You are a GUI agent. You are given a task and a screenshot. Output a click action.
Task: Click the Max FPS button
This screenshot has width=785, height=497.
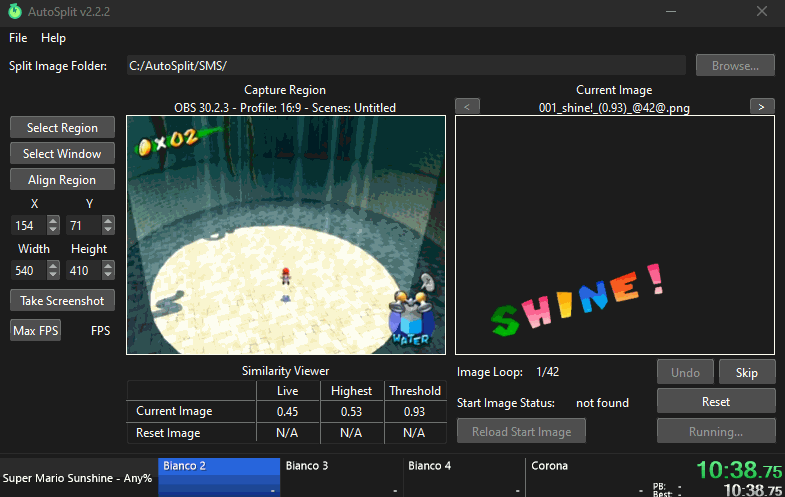[x=36, y=330]
